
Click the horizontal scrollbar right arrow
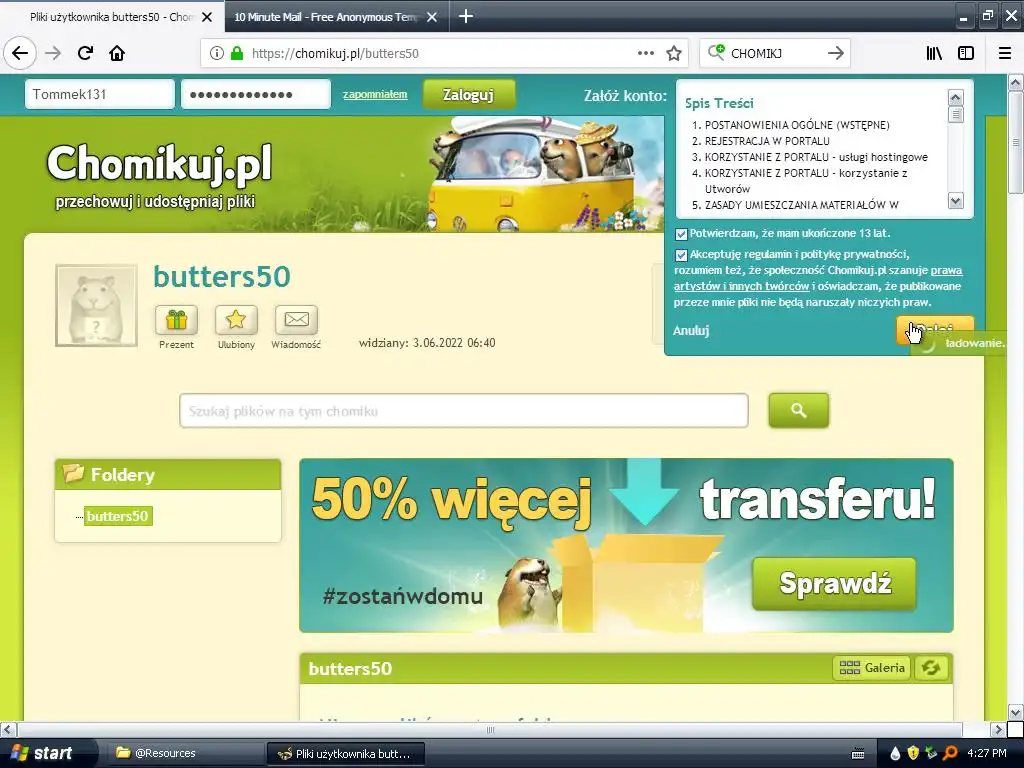pyautogui.click(x=998, y=729)
